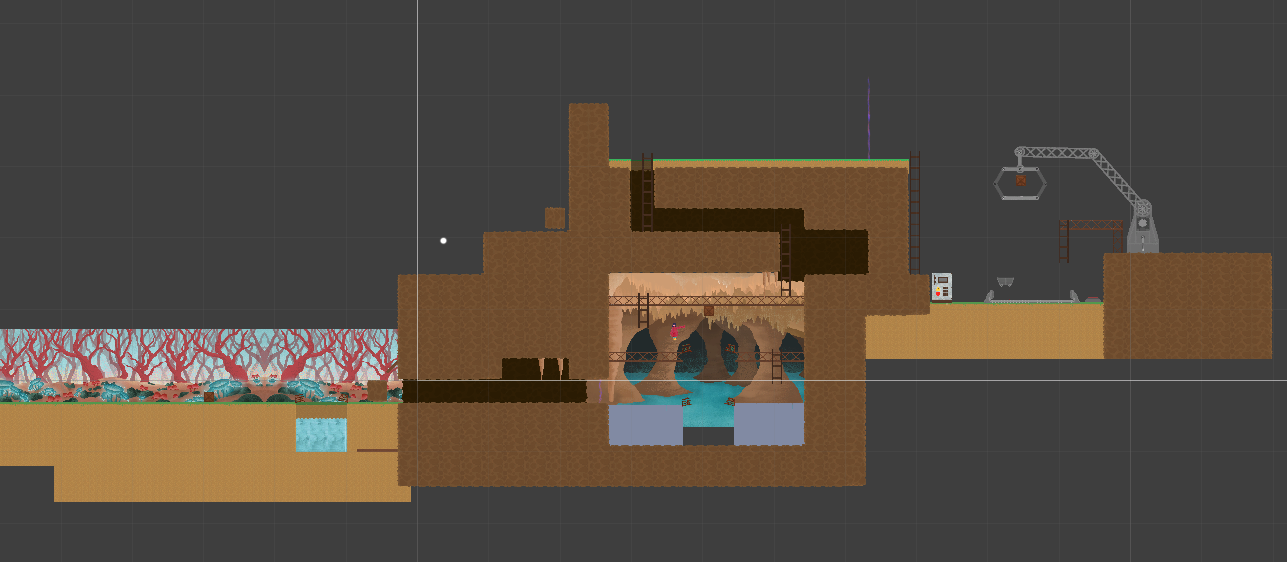The image size is (1287, 562).
Task: Select the left gray stone block under cave
Action: (x=645, y=425)
